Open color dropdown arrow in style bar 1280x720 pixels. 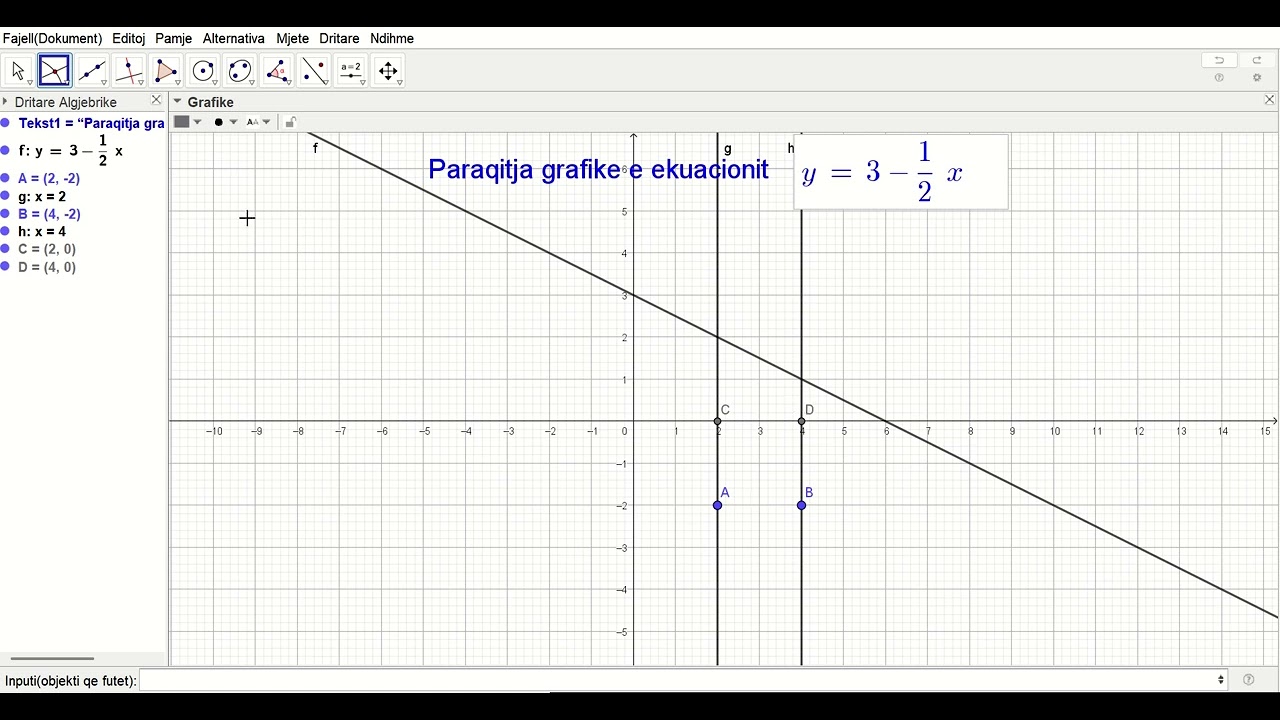pos(197,122)
